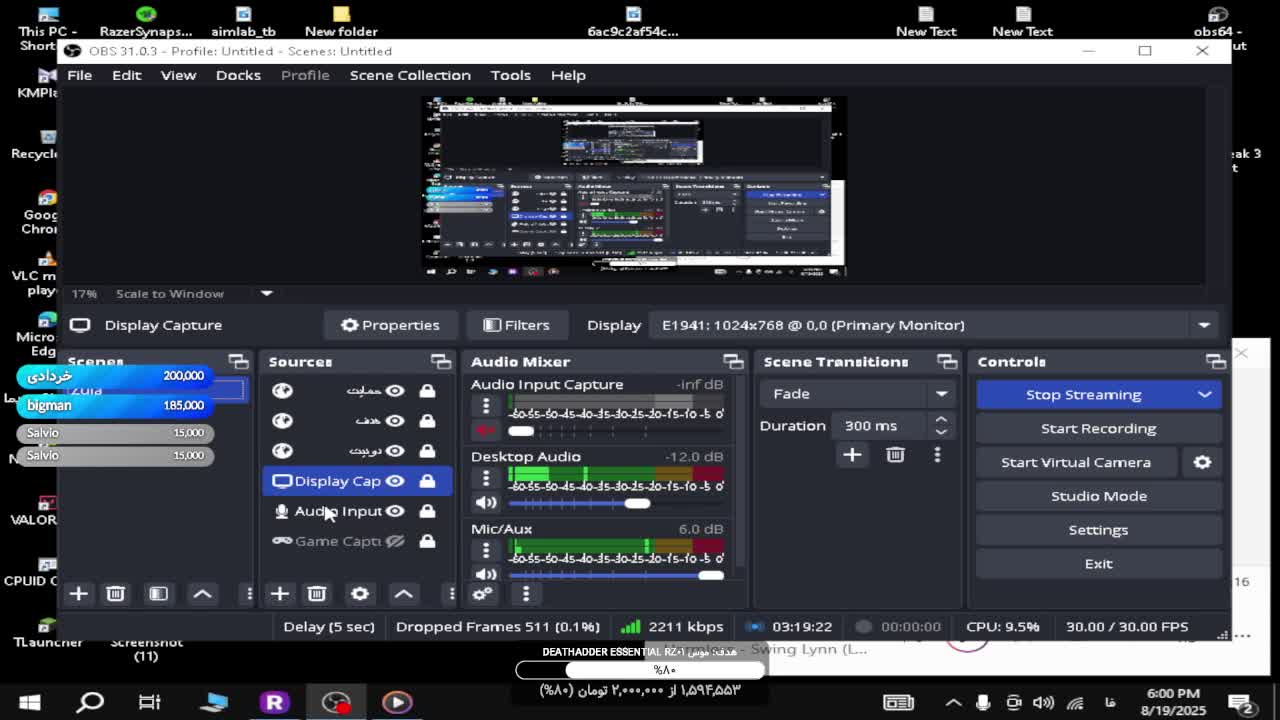This screenshot has width=1280, height=720.
Task: Open Audio Mixer menu dots beside gears
Action: click(x=526, y=594)
